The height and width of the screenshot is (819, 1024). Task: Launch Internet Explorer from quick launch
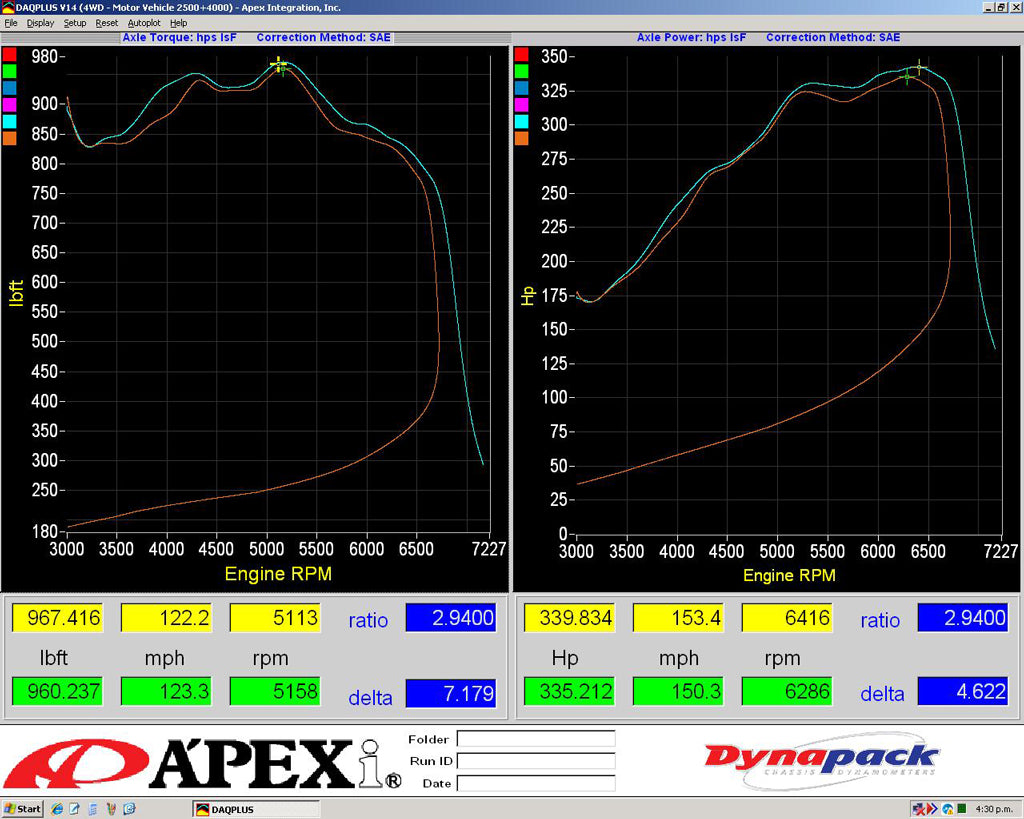(x=57, y=808)
